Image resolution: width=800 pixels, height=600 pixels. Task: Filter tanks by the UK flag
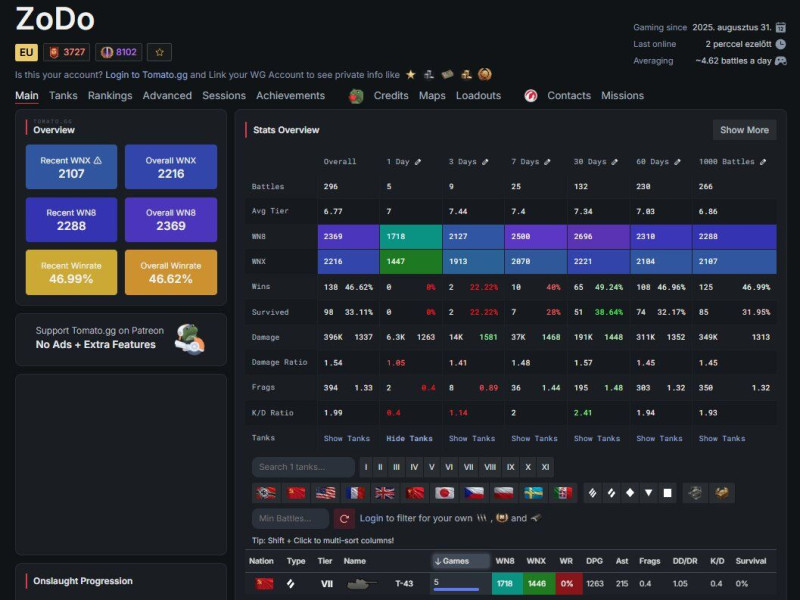[385, 493]
